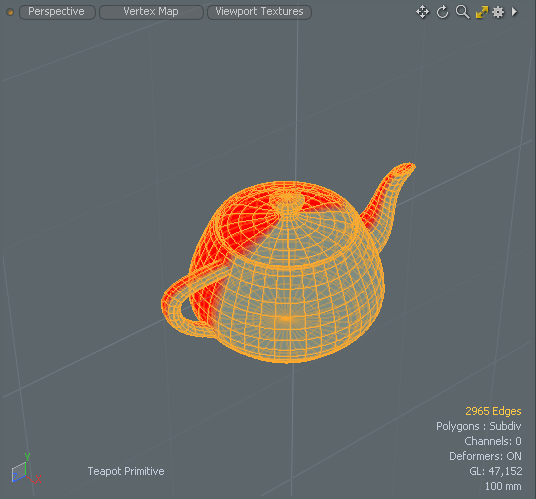Open the Perspective view type dropdown
This screenshot has width=536, height=499.
pos(57,12)
